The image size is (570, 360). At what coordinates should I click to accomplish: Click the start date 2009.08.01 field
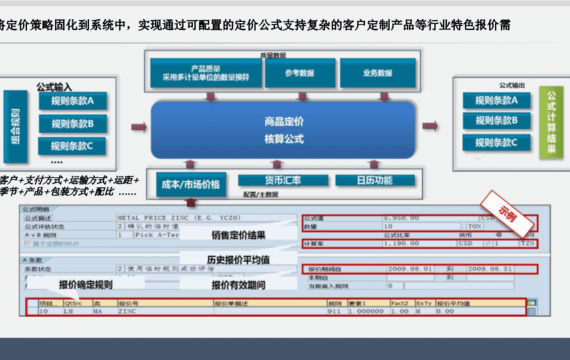411,269
